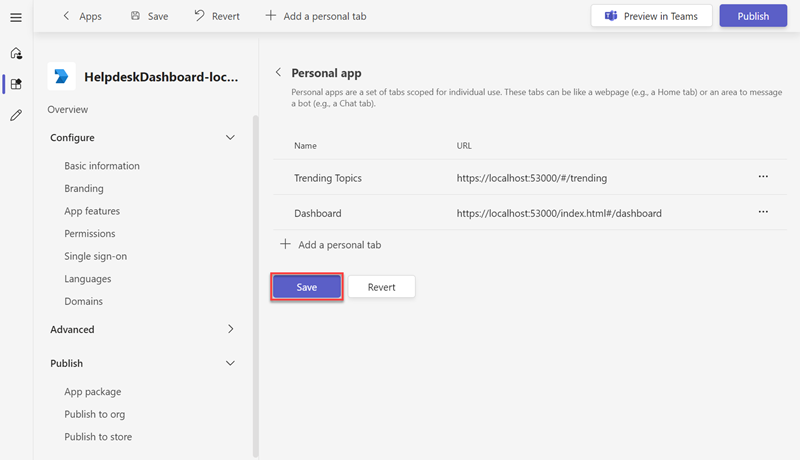Click the Publish section label in sidebar
This screenshot has width=800, height=460.
click(x=66, y=363)
